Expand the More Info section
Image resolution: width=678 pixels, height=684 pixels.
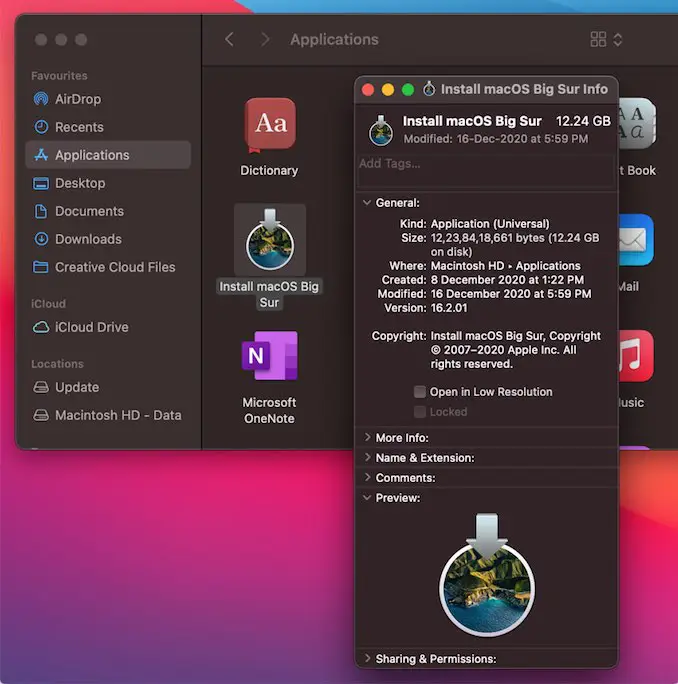(367, 437)
